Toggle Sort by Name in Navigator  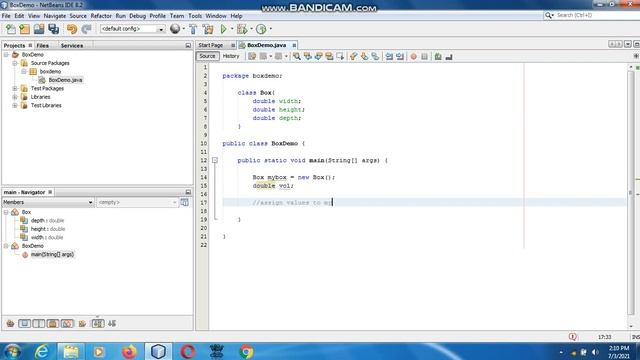pos(98,324)
